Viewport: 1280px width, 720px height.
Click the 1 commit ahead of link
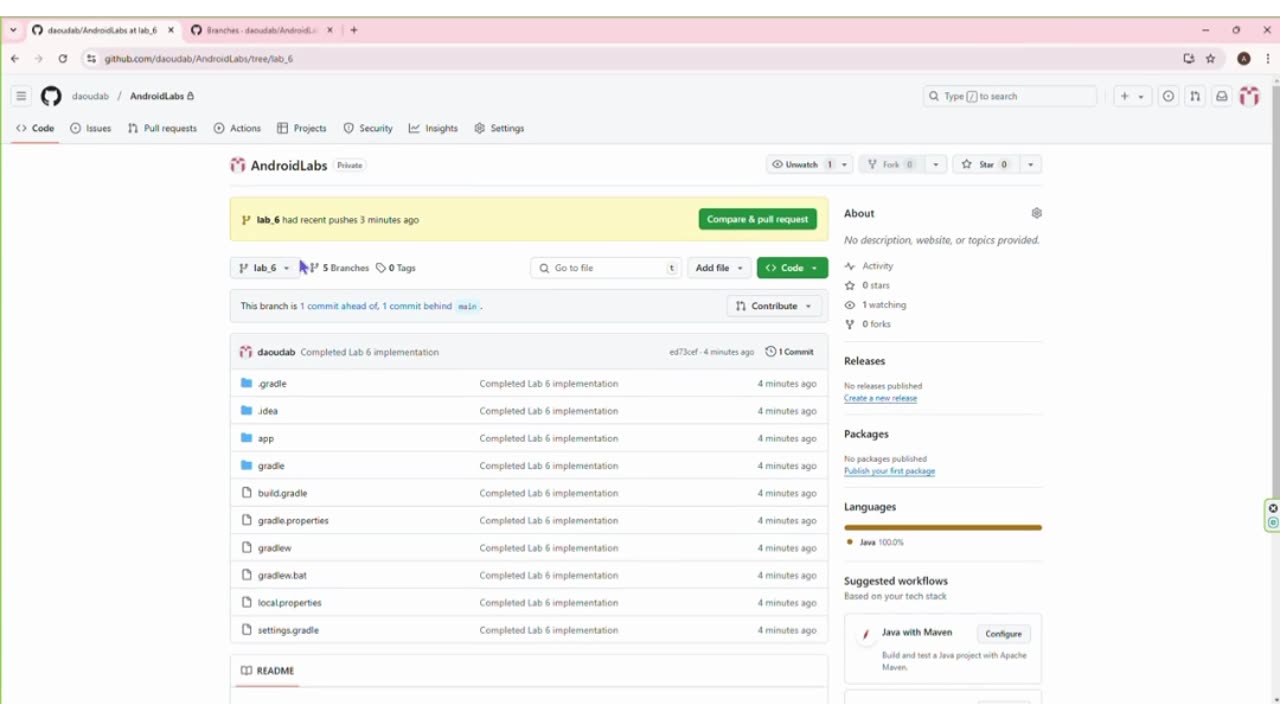click(x=339, y=306)
